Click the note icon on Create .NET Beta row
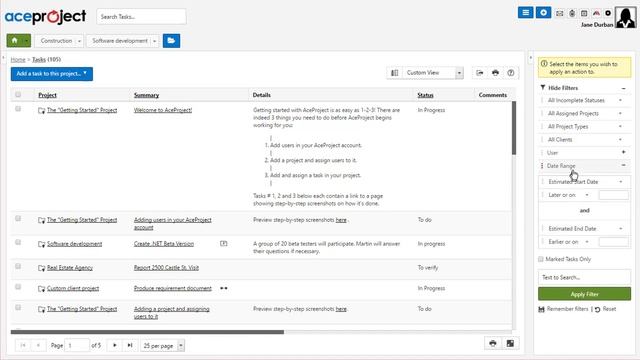The image size is (640, 360). (223, 244)
